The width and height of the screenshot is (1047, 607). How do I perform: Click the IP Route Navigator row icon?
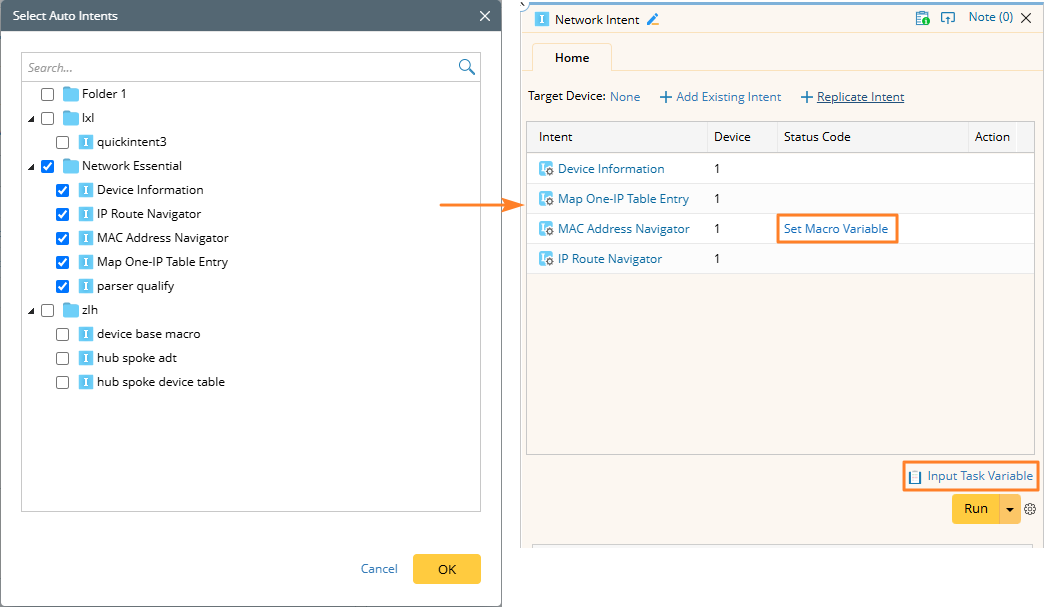coord(546,259)
